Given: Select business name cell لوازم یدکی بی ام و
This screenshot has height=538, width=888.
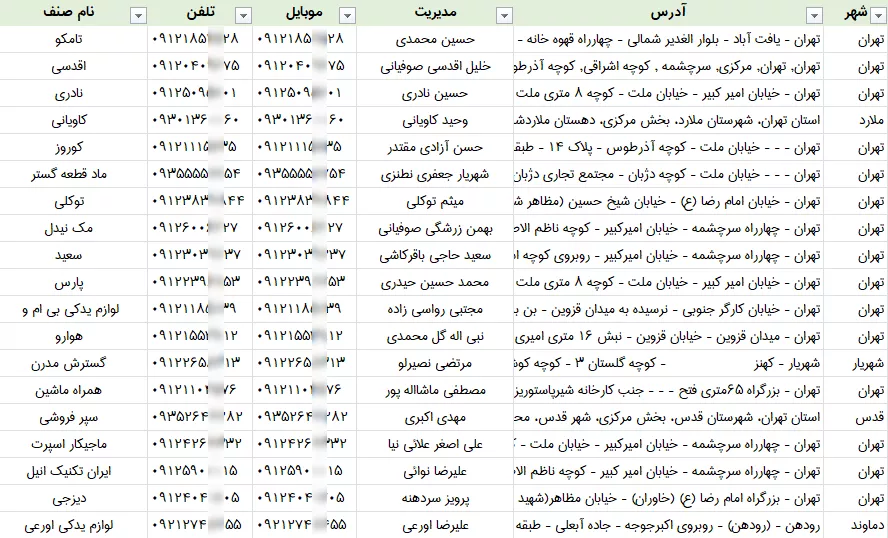Looking at the screenshot, I should tap(74, 309).
